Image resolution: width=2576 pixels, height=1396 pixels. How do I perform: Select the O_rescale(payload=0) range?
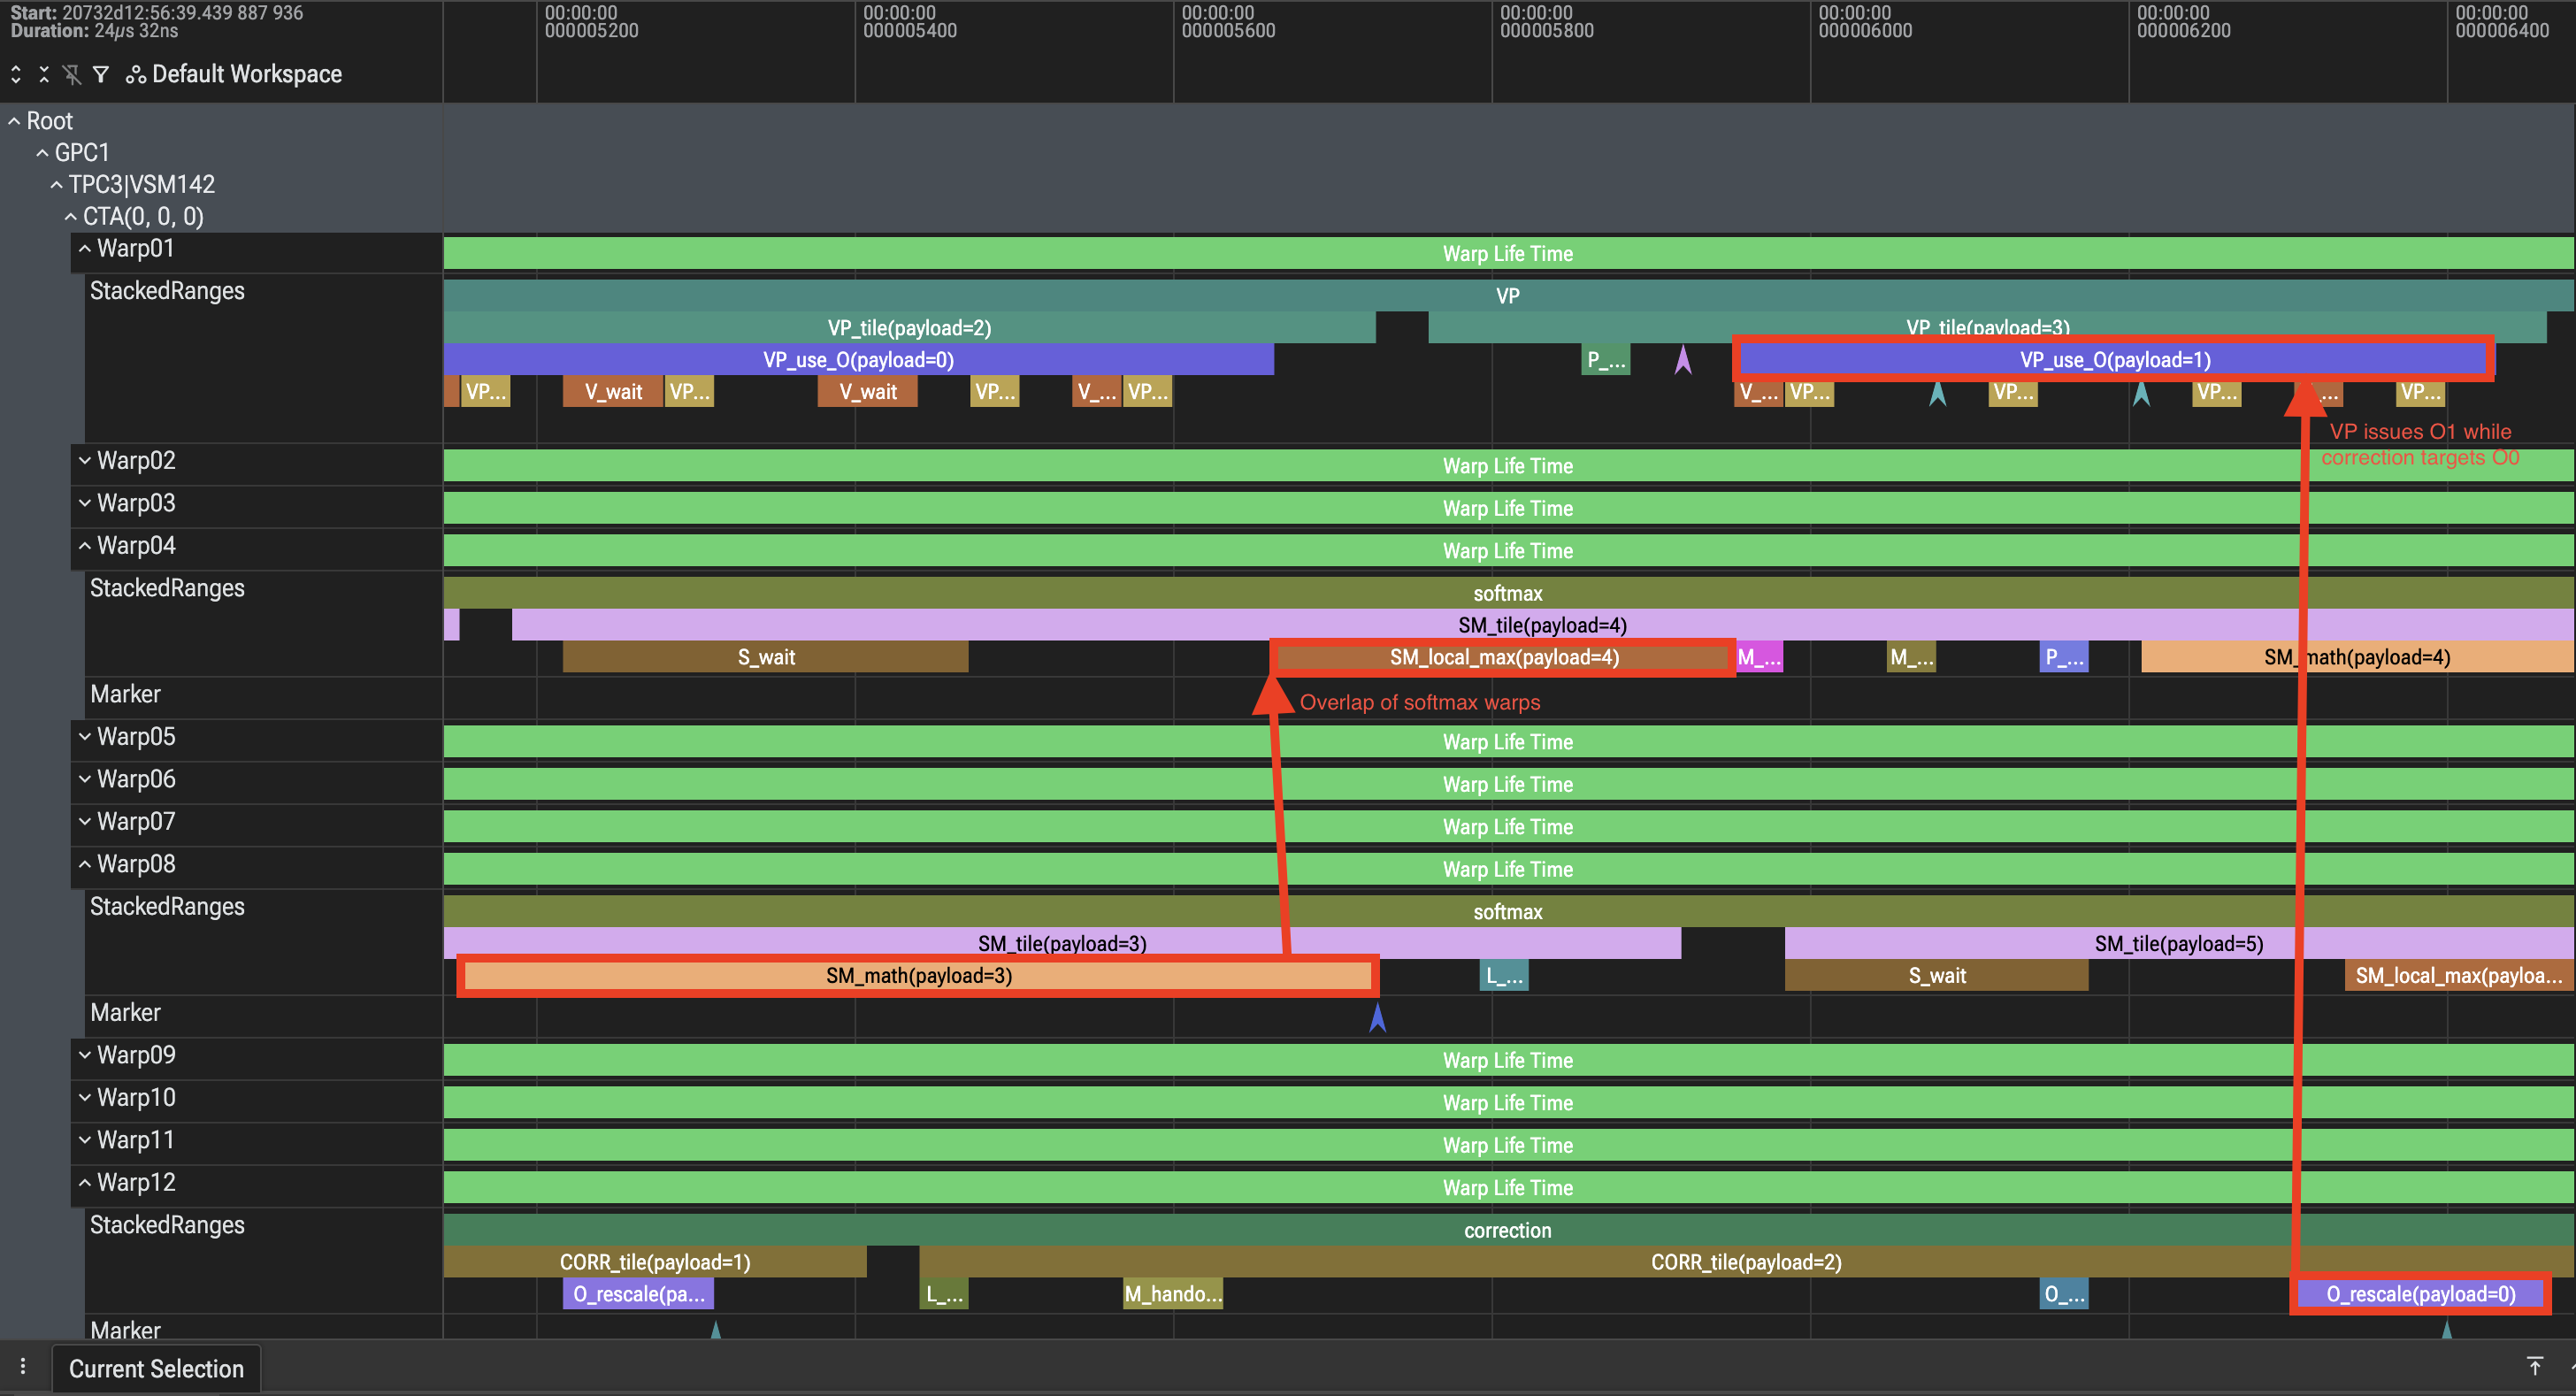2420,1294
